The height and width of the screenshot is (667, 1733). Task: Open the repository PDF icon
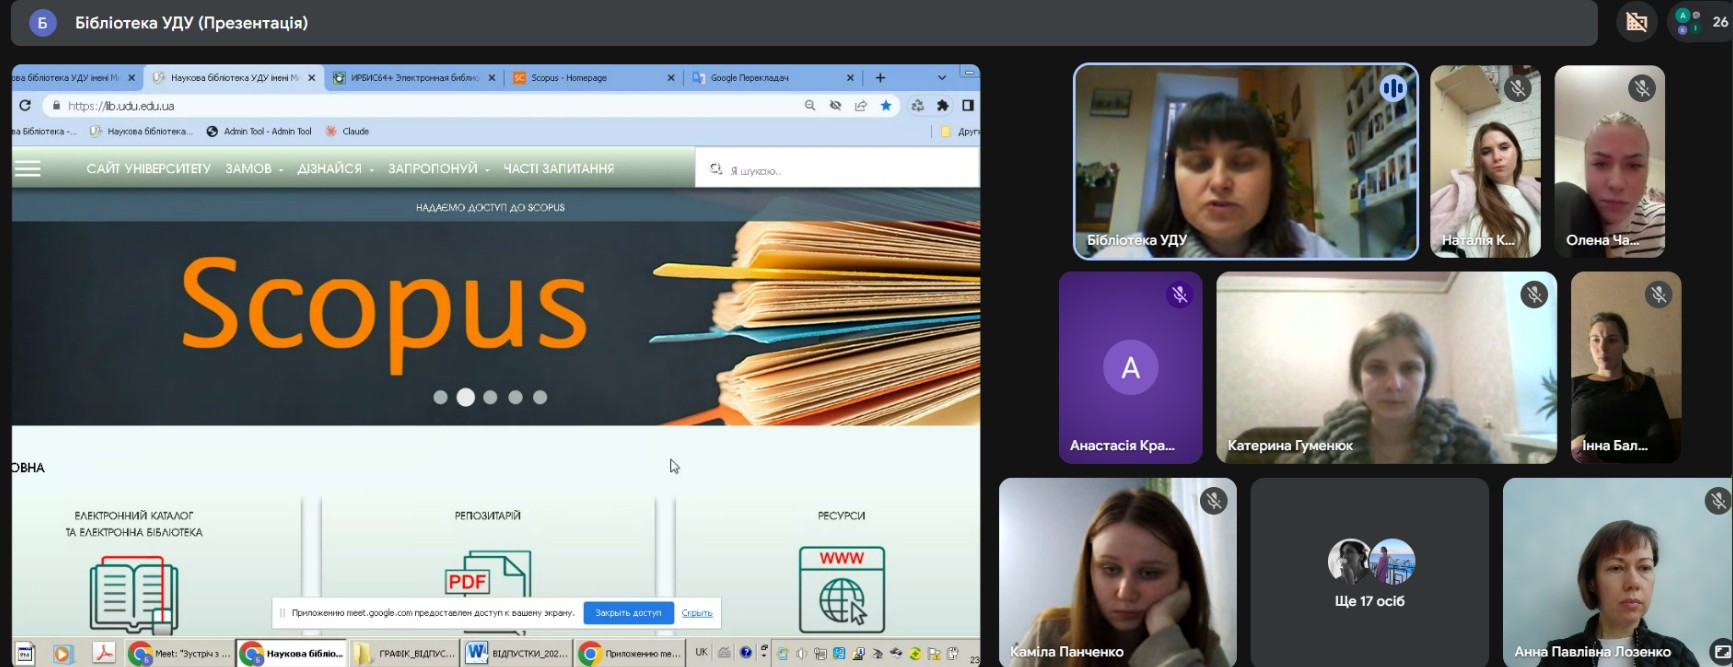point(487,585)
